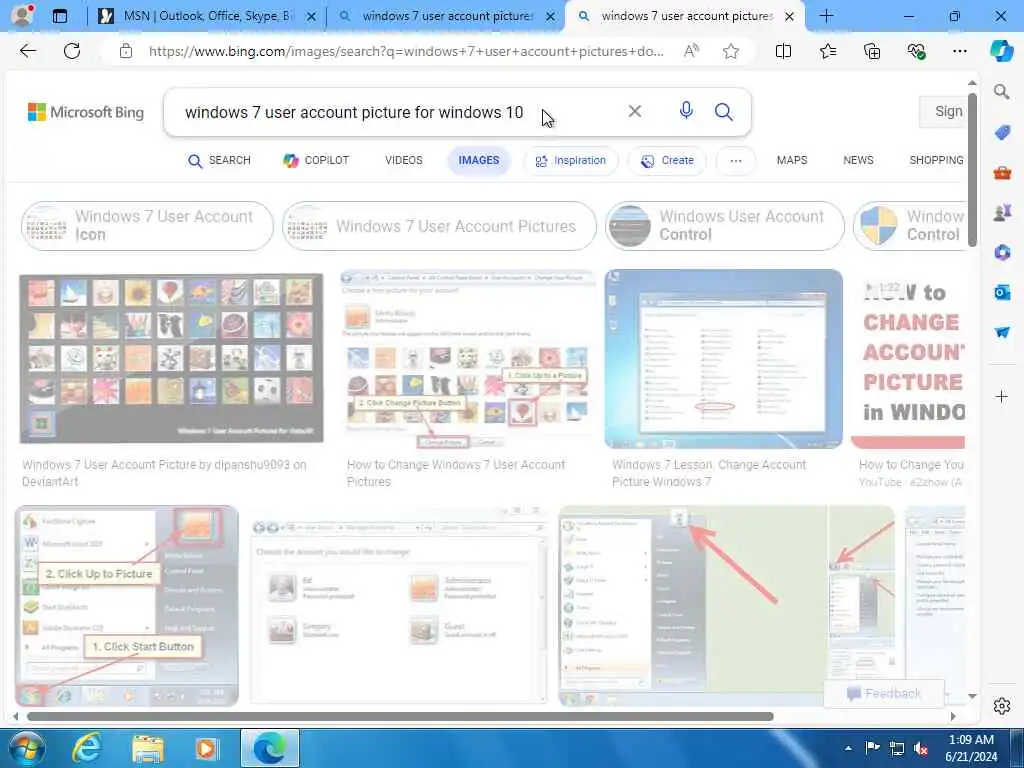Select Windows User Account Control suggestion
Screen dimensions: 1024x768
point(724,226)
